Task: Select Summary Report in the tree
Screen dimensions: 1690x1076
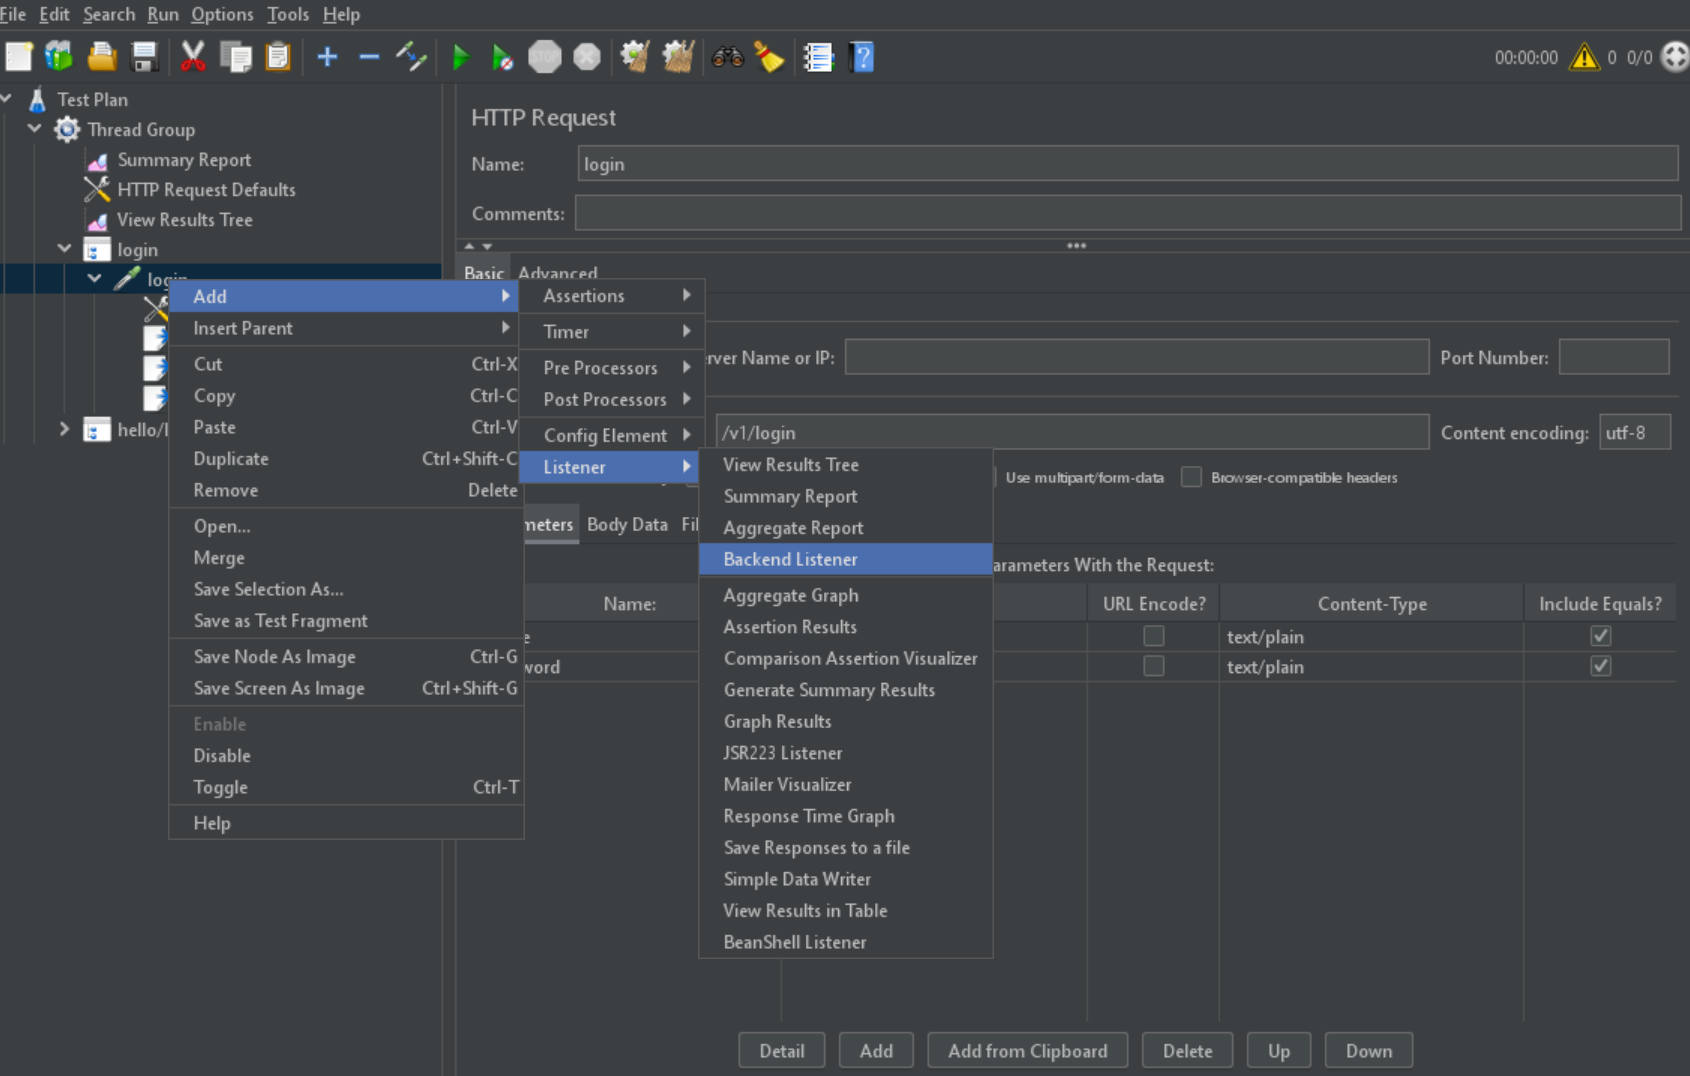Action: (184, 160)
